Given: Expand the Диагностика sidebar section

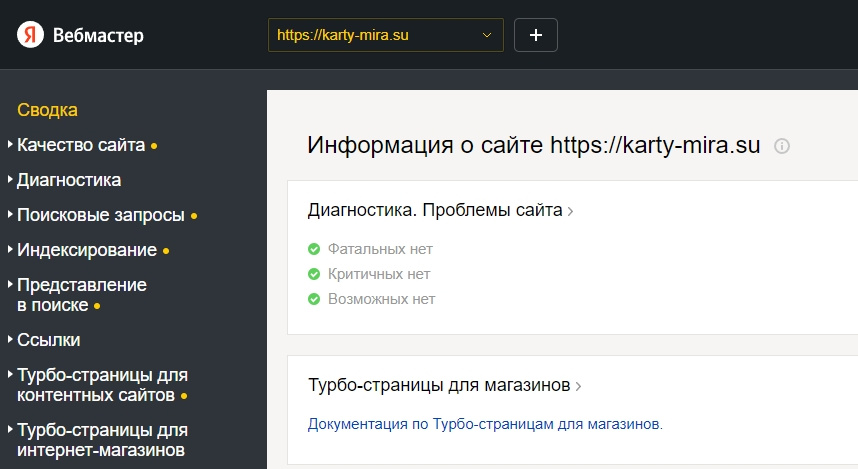Looking at the screenshot, I should (x=69, y=180).
